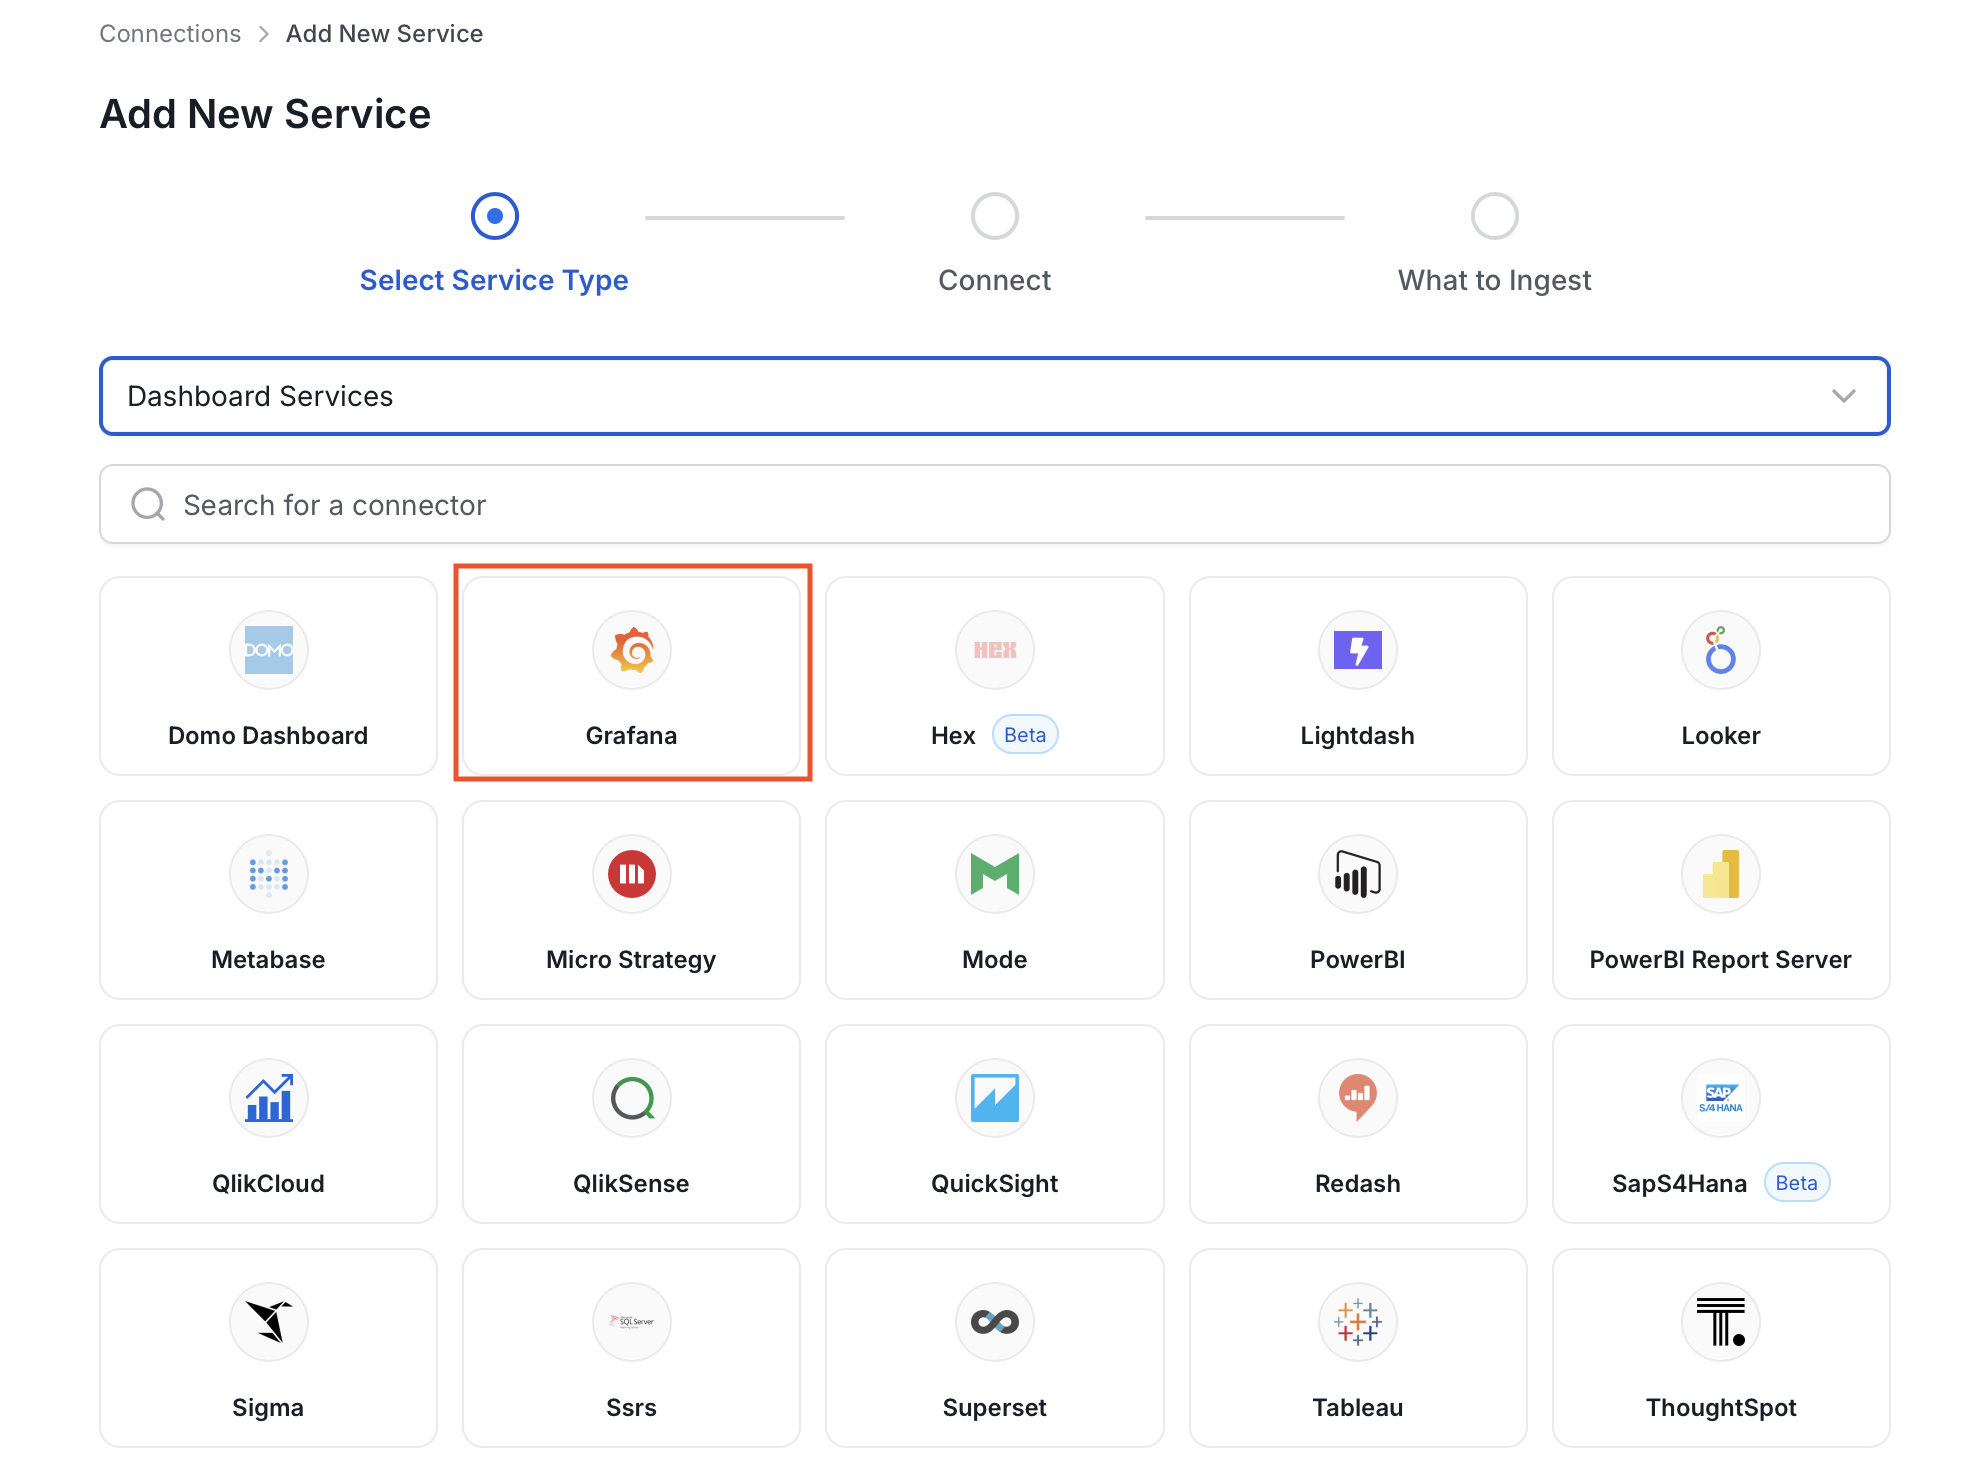Click the PowerBI Report Server label

coord(1721,960)
